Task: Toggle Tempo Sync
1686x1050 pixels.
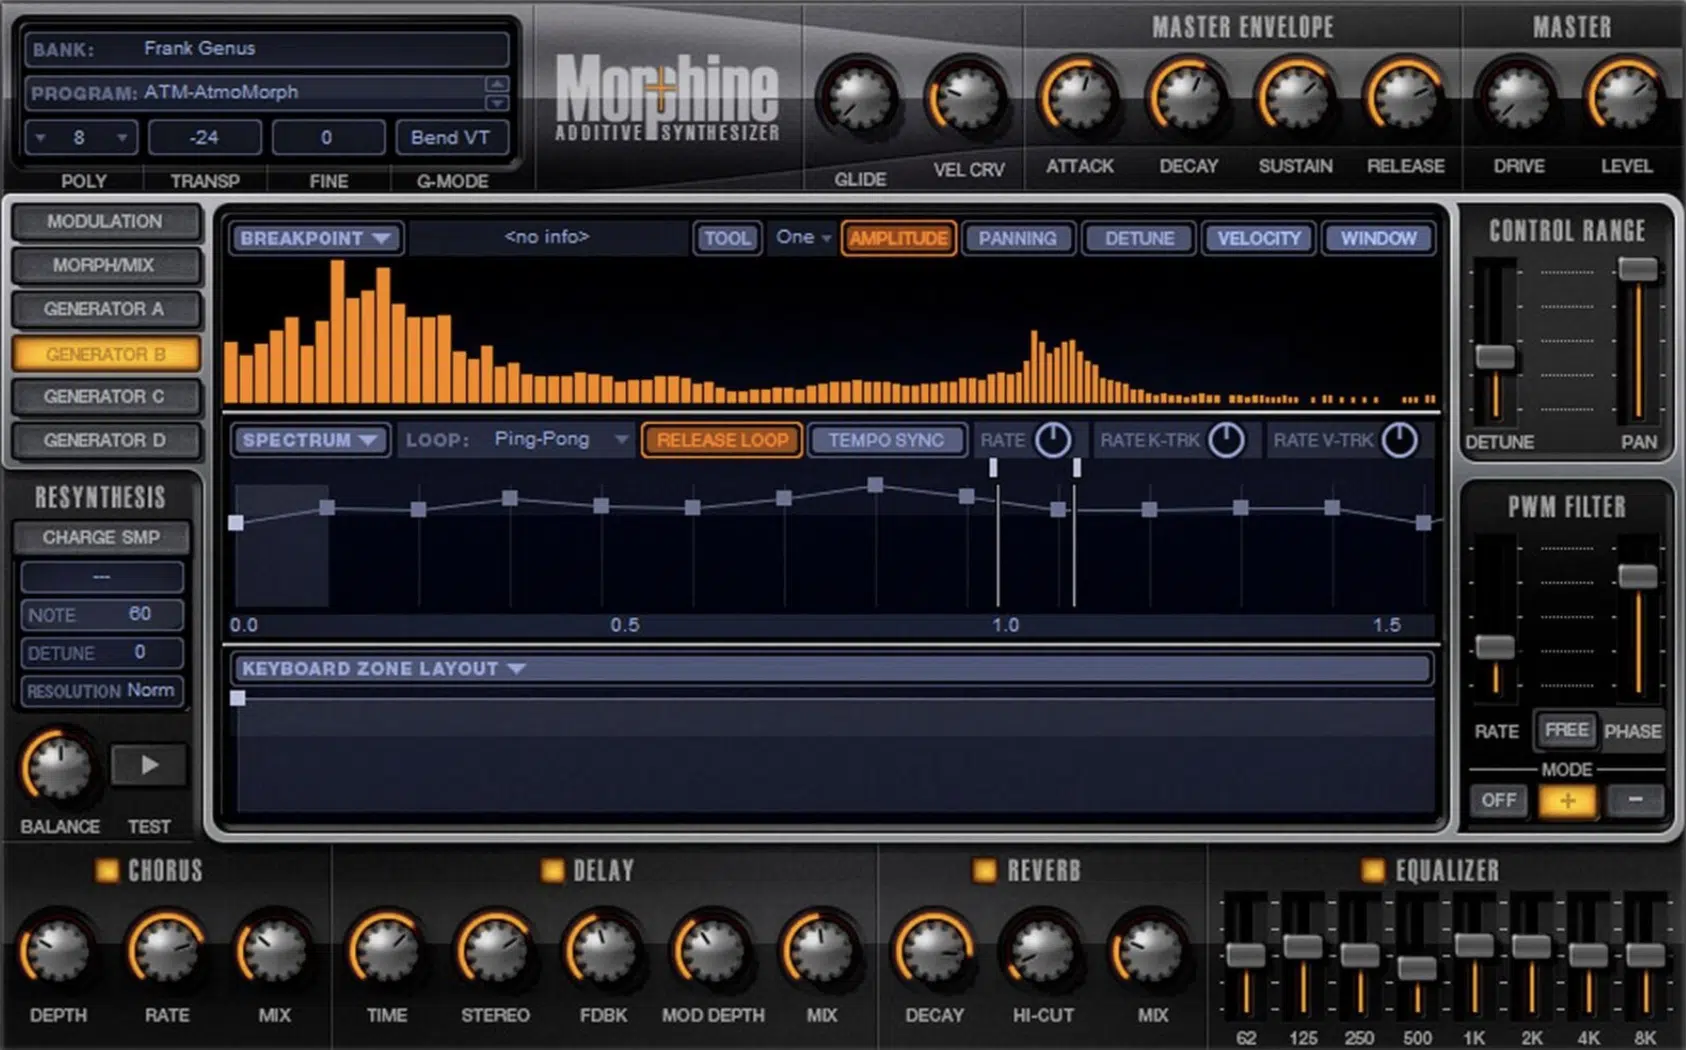Action: (x=886, y=440)
